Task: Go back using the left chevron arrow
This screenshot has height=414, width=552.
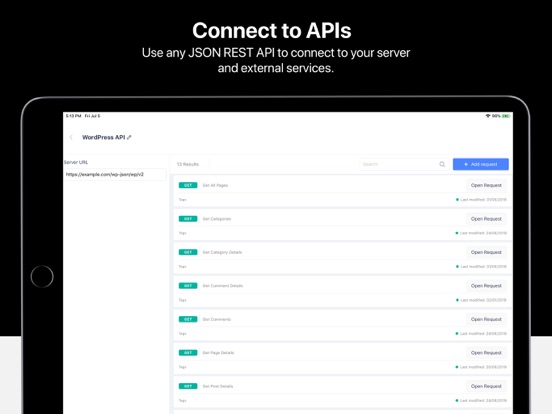Action: [71, 137]
